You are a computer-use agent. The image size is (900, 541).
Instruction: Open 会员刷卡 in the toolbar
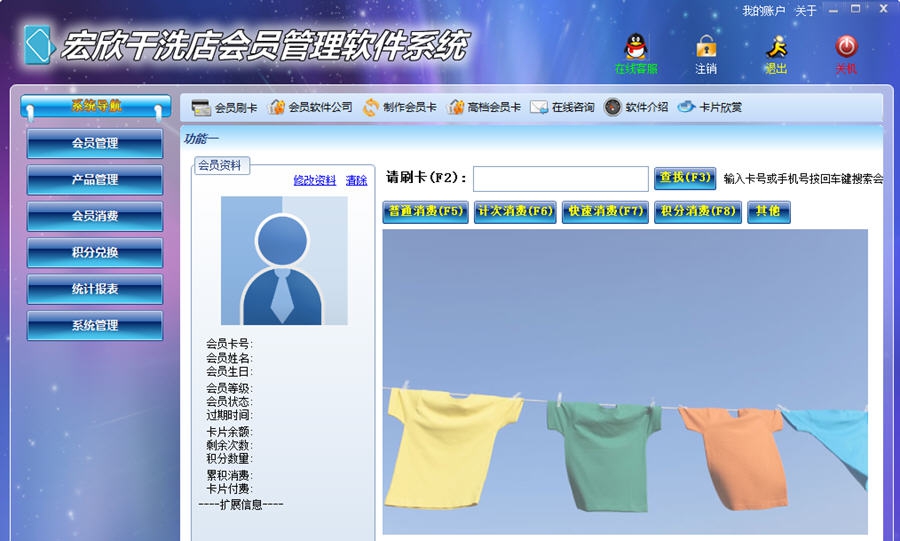(x=225, y=107)
